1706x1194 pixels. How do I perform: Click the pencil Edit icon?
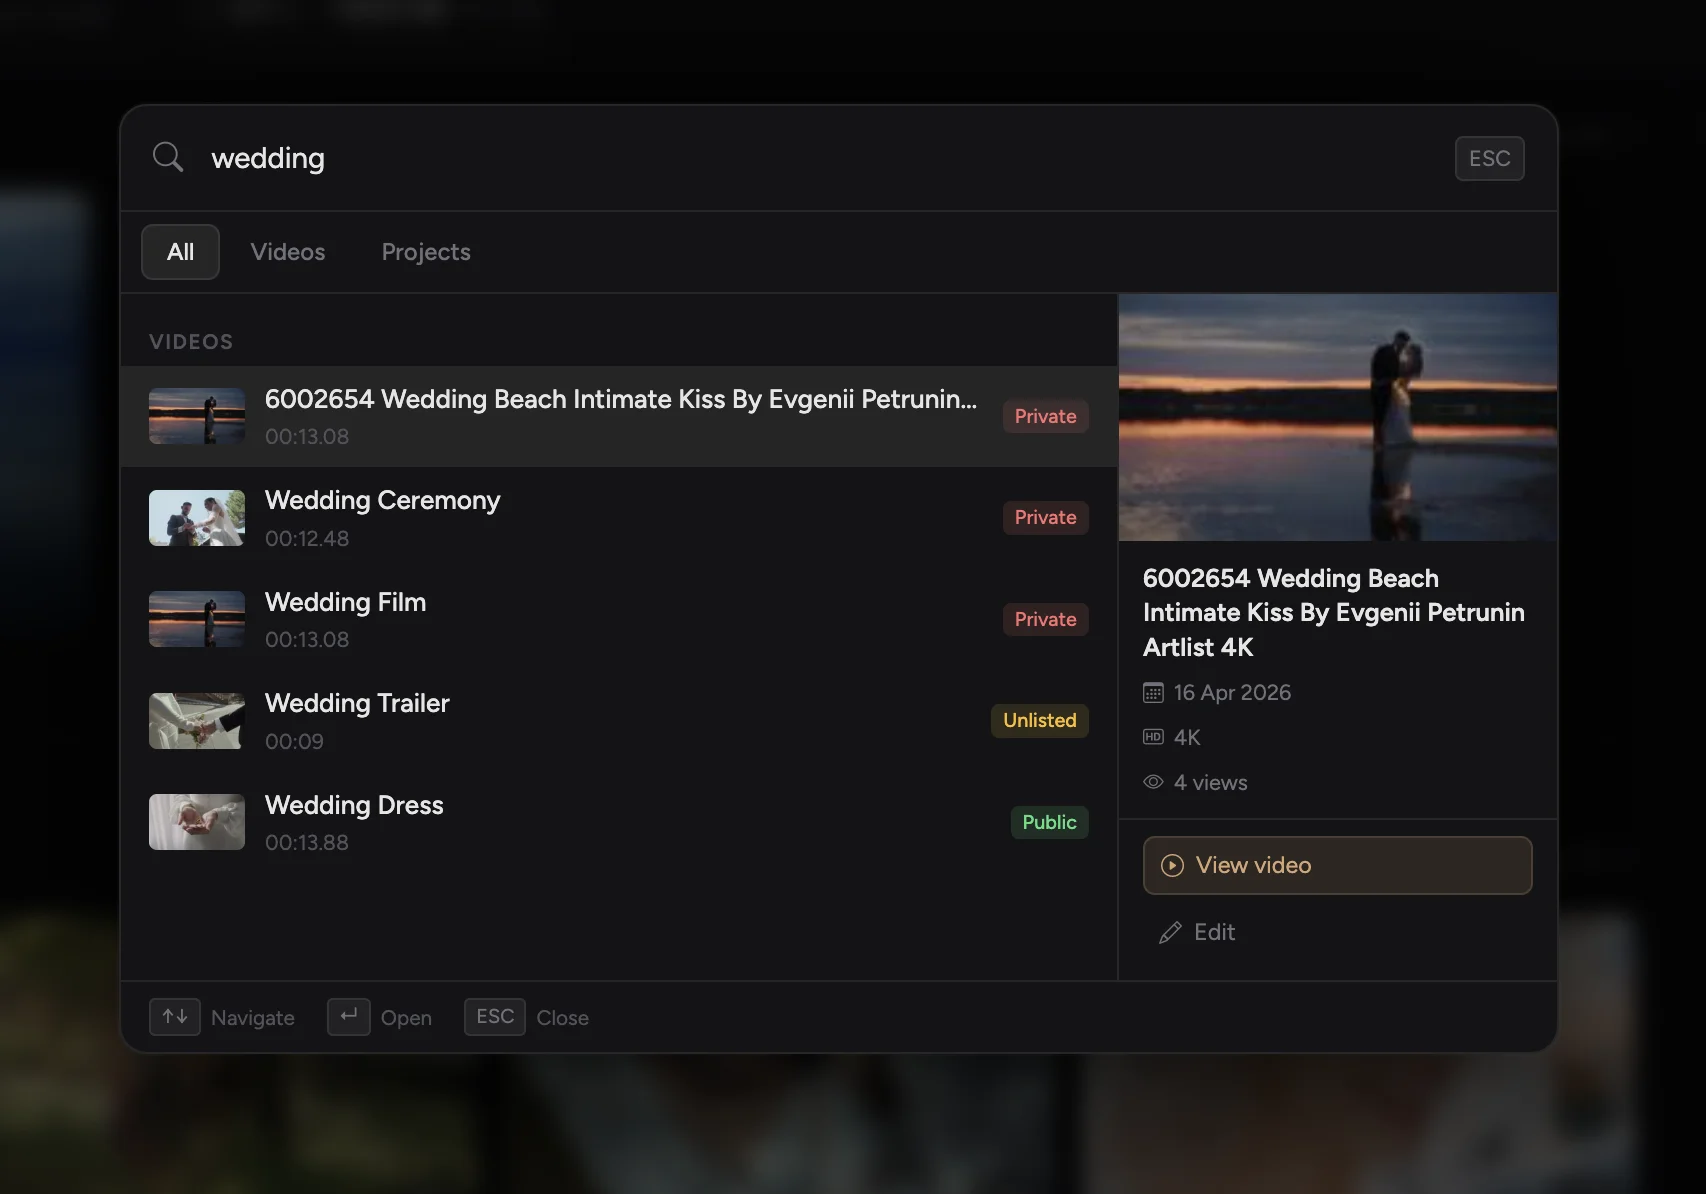pyautogui.click(x=1170, y=932)
